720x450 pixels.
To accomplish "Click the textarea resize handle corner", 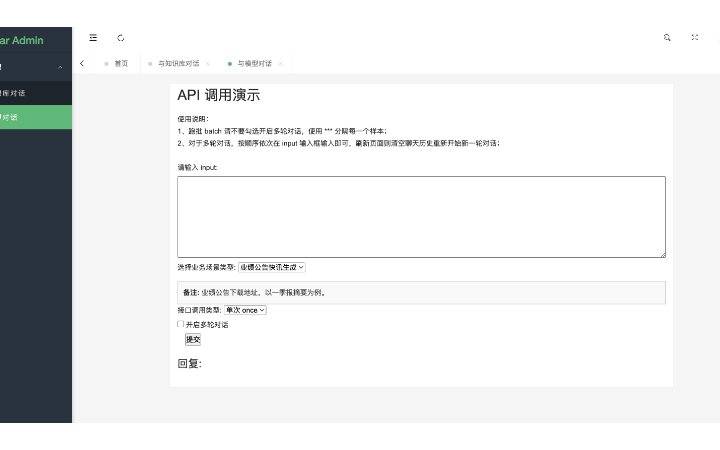I will point(663,255).
